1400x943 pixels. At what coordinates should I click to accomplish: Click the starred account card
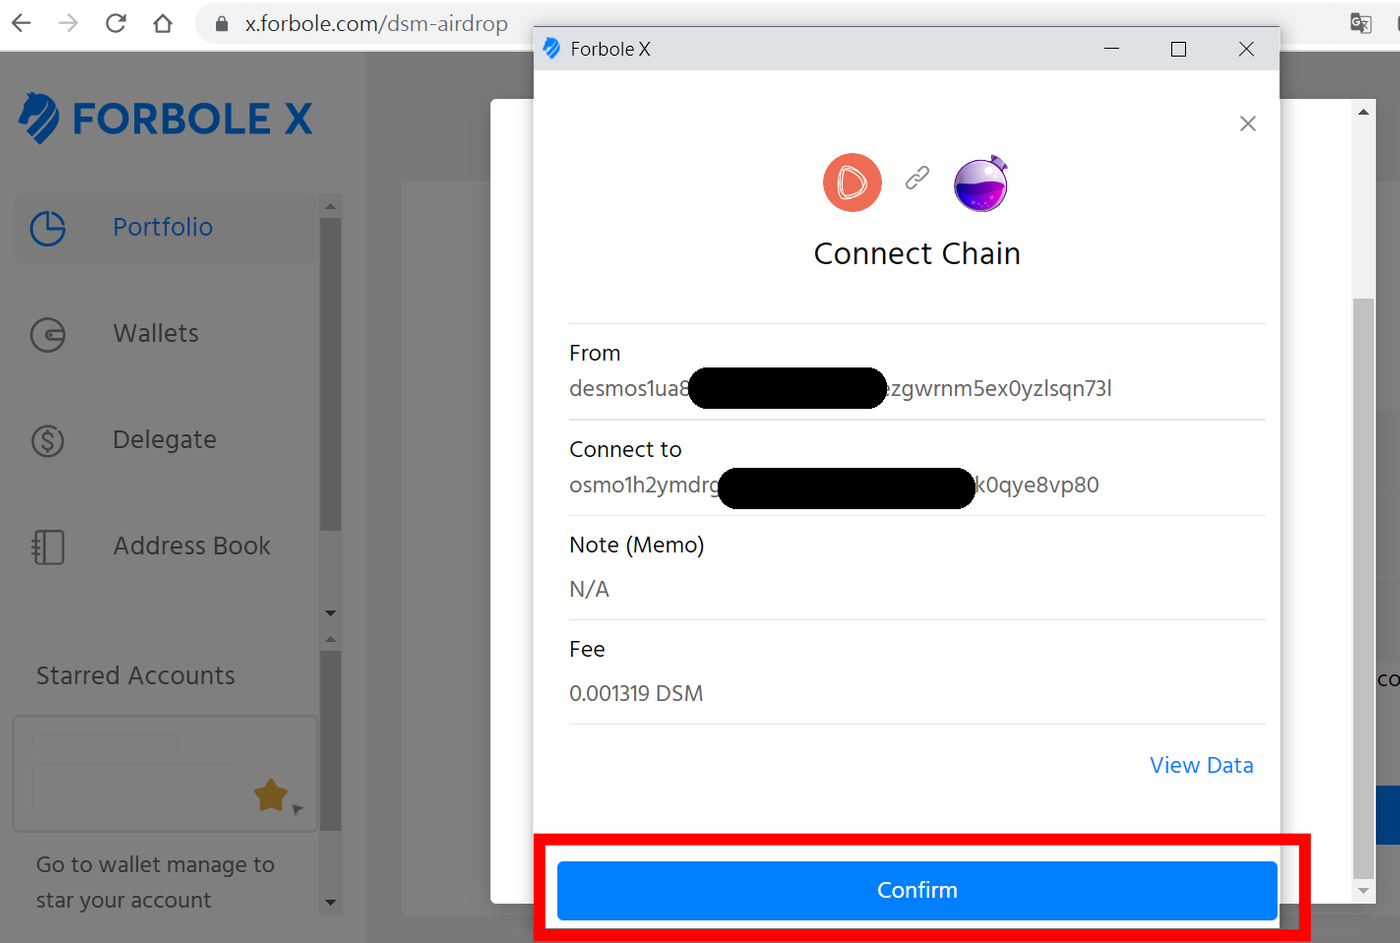tap(165, 773)
